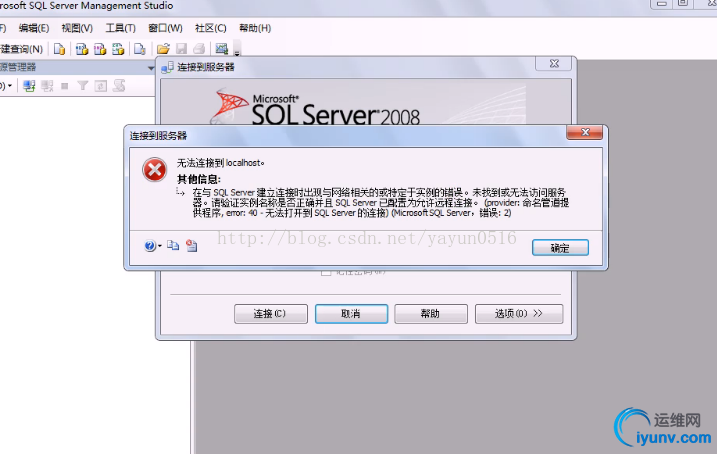Click the 连接(C) button

point(271,314)
